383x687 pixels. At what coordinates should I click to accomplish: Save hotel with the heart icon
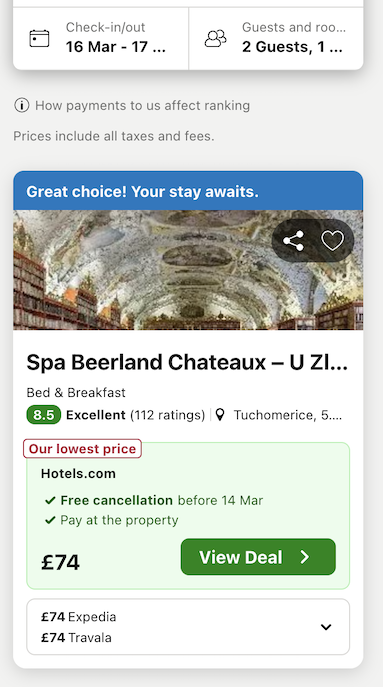tap(333, 241)
